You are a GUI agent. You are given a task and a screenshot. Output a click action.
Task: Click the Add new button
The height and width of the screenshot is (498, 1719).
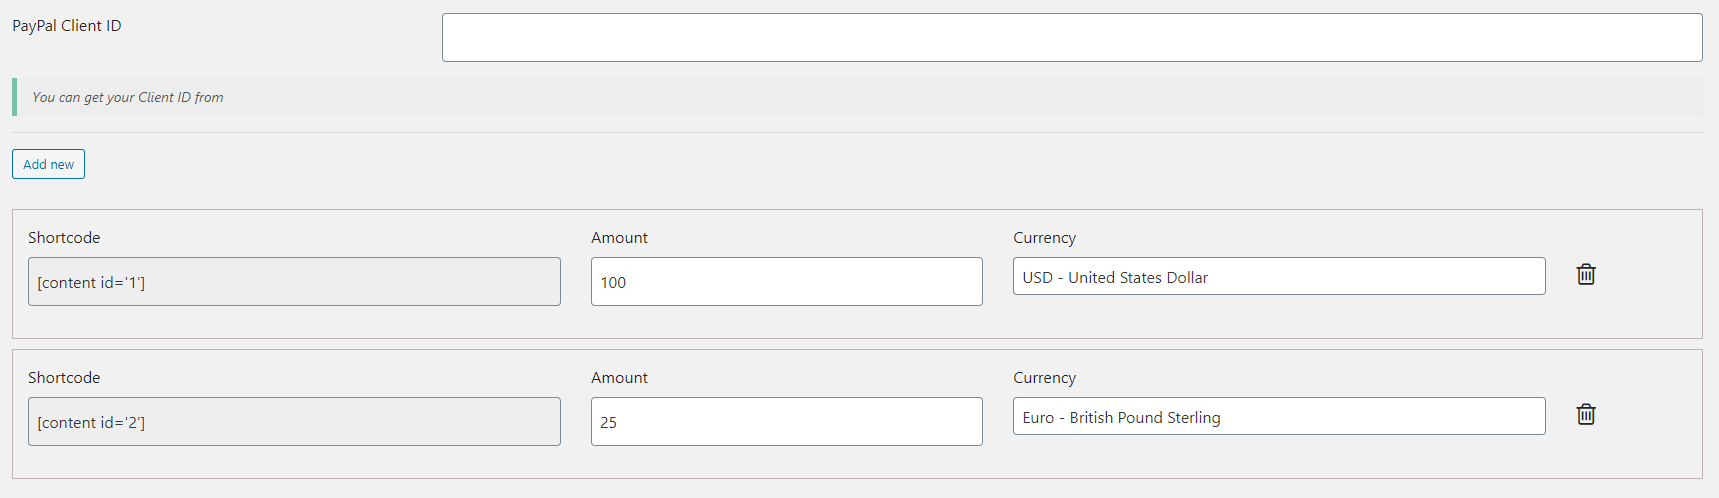pyautogui.click(x=48, y=164)
